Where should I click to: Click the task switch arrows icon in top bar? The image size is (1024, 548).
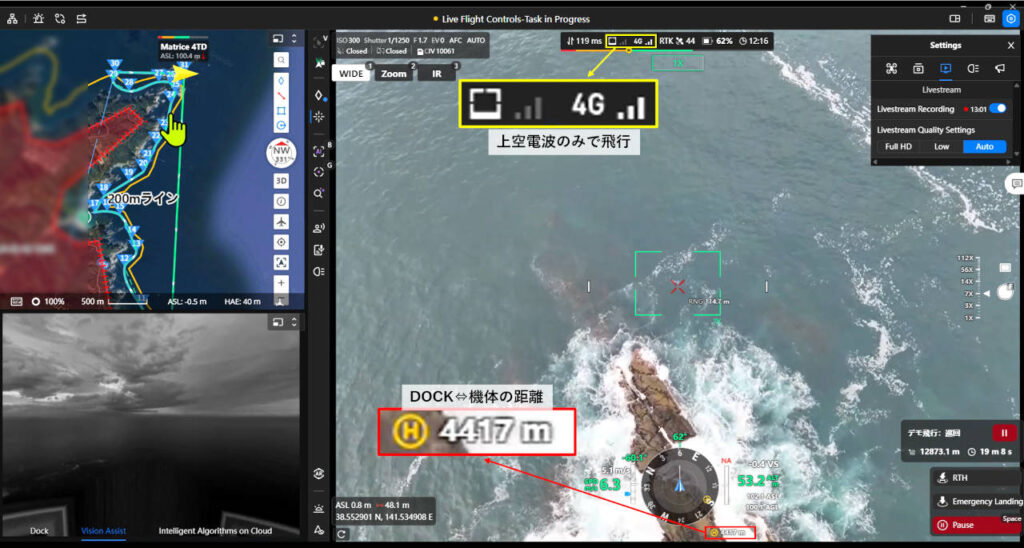coord(82,19)
